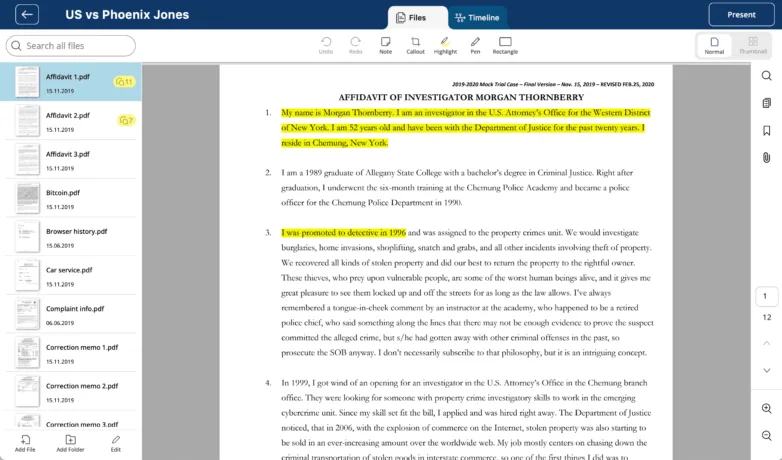Screen dimensions: 782x460
Task: Click the Search all files field
Action: click(71, 46)
